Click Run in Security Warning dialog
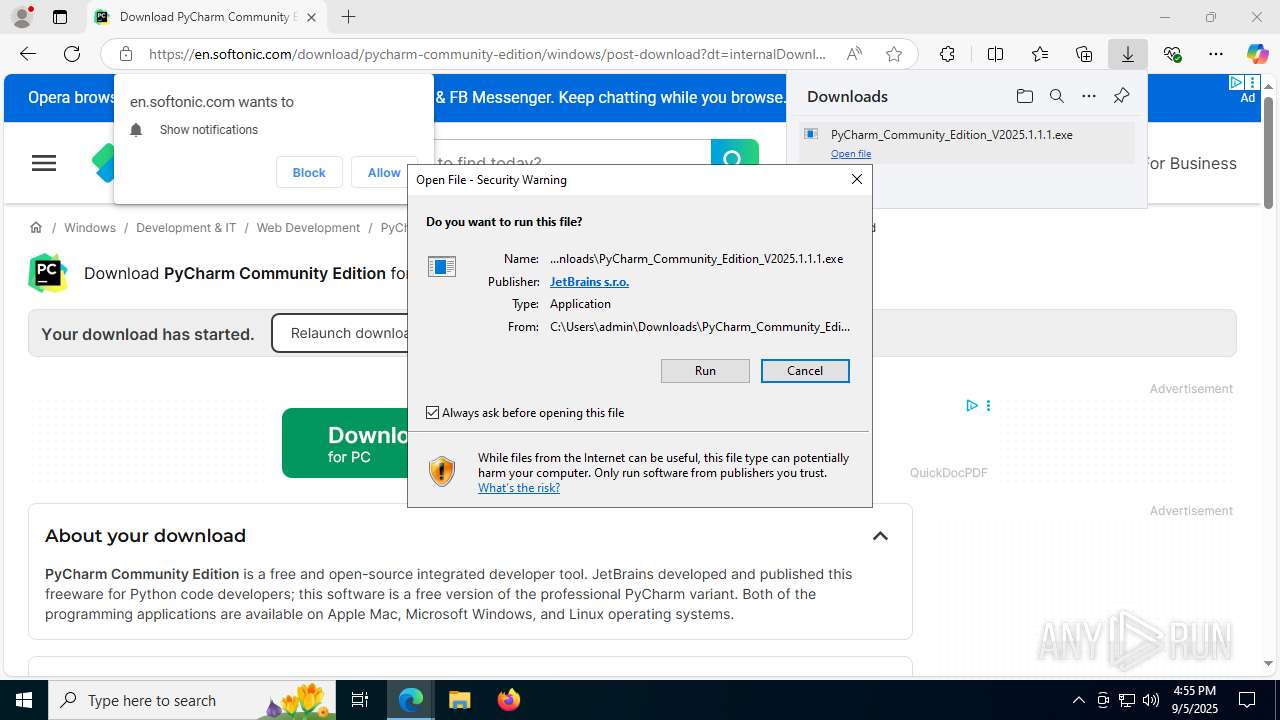Image resolution: width=1280 pixels, height=720 pixels. tap(705, 370)
